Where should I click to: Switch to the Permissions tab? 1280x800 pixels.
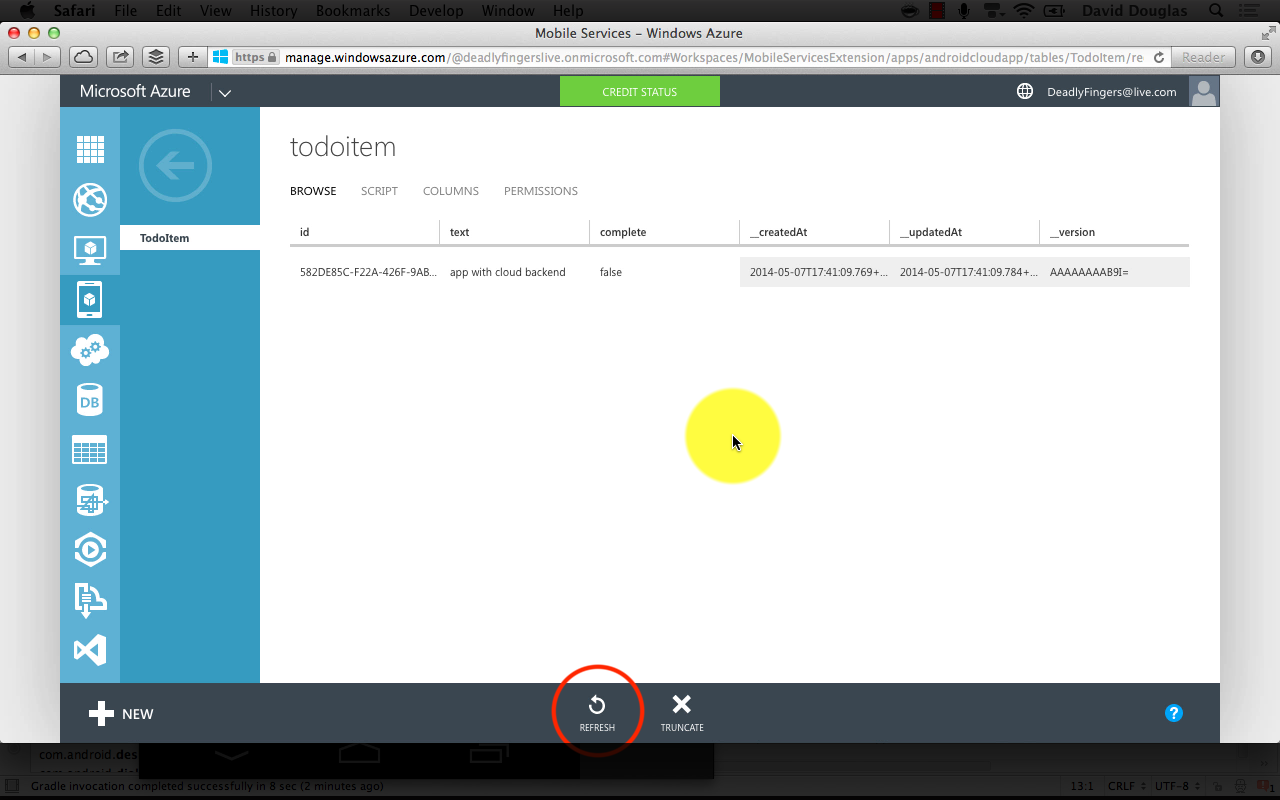click(541, 191)
